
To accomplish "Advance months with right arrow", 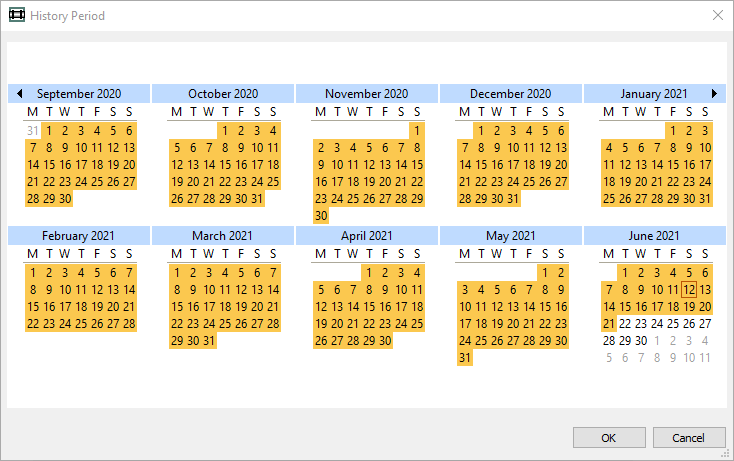I will point(714,94).
